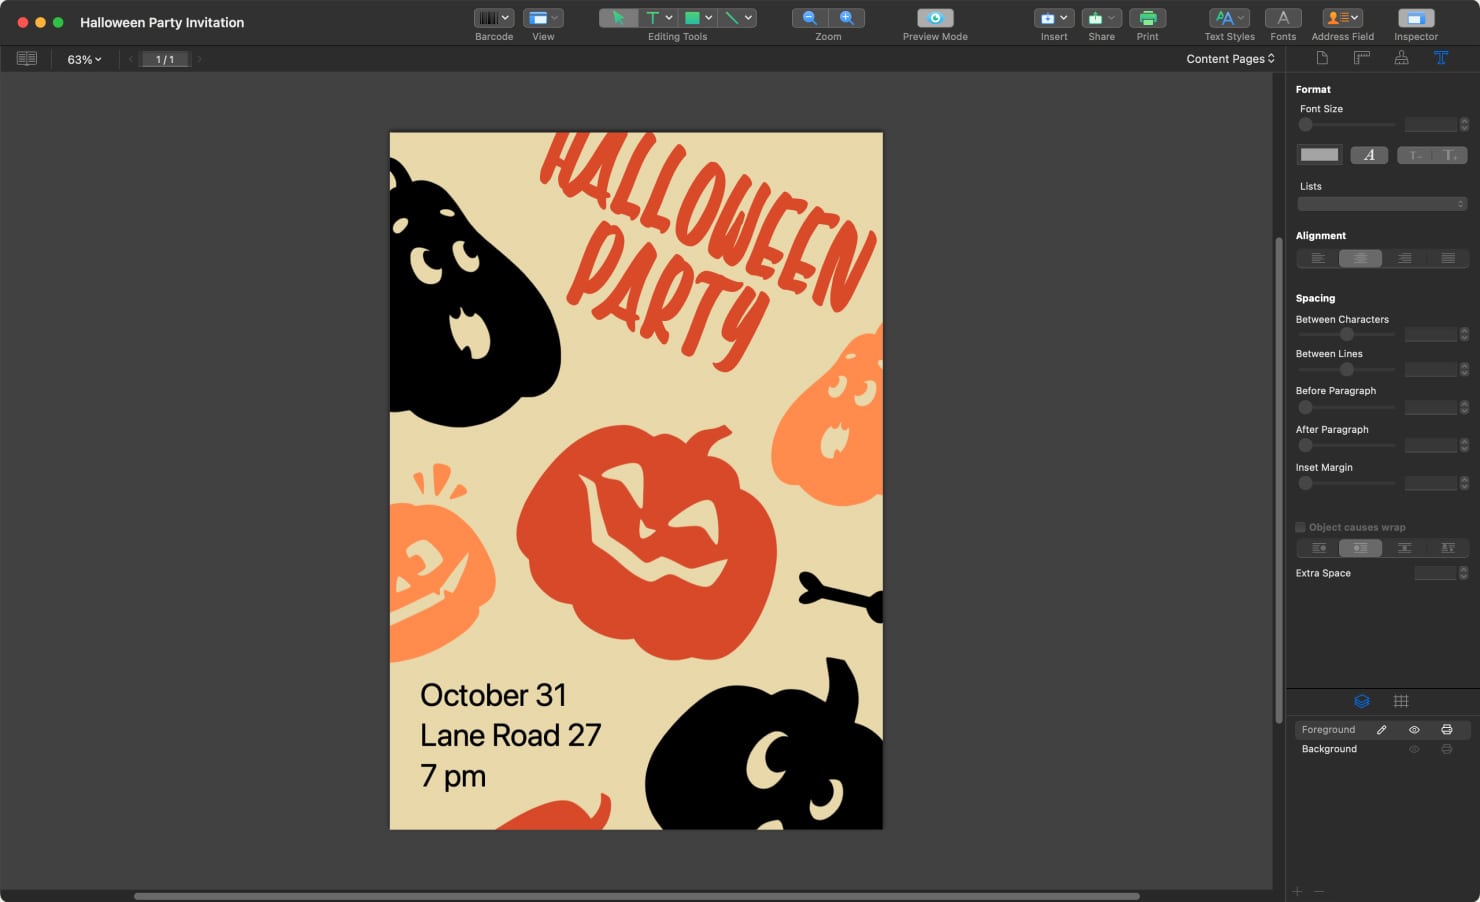Screen dimensions: 1480x902
Task: Apply center text alignment
Action: (1360, 257)
